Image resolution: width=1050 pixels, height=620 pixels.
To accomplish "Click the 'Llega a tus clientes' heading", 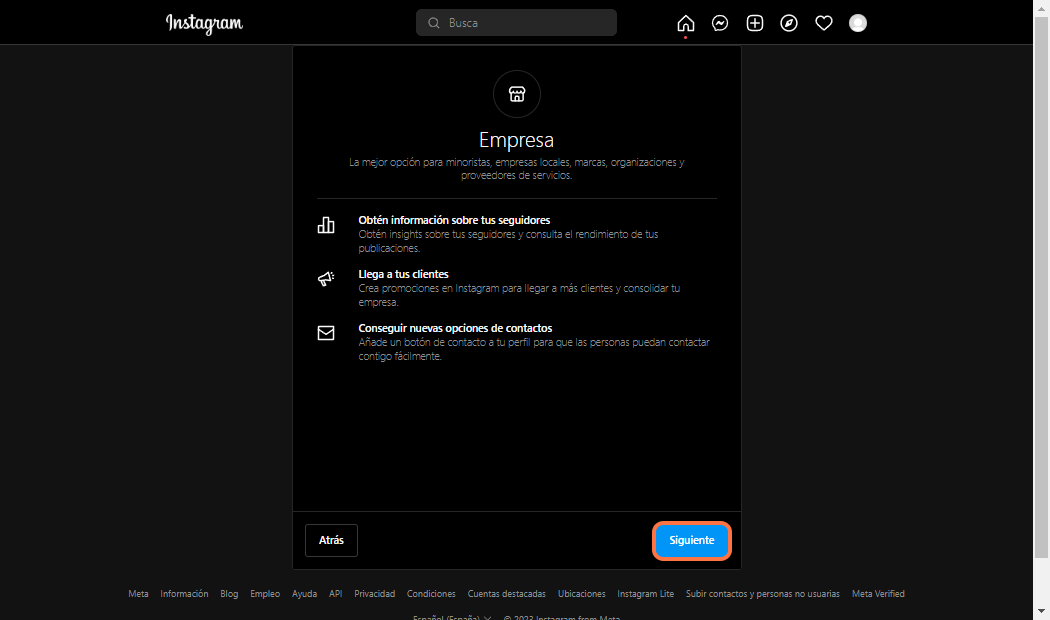I will click(x=403, y=275).
